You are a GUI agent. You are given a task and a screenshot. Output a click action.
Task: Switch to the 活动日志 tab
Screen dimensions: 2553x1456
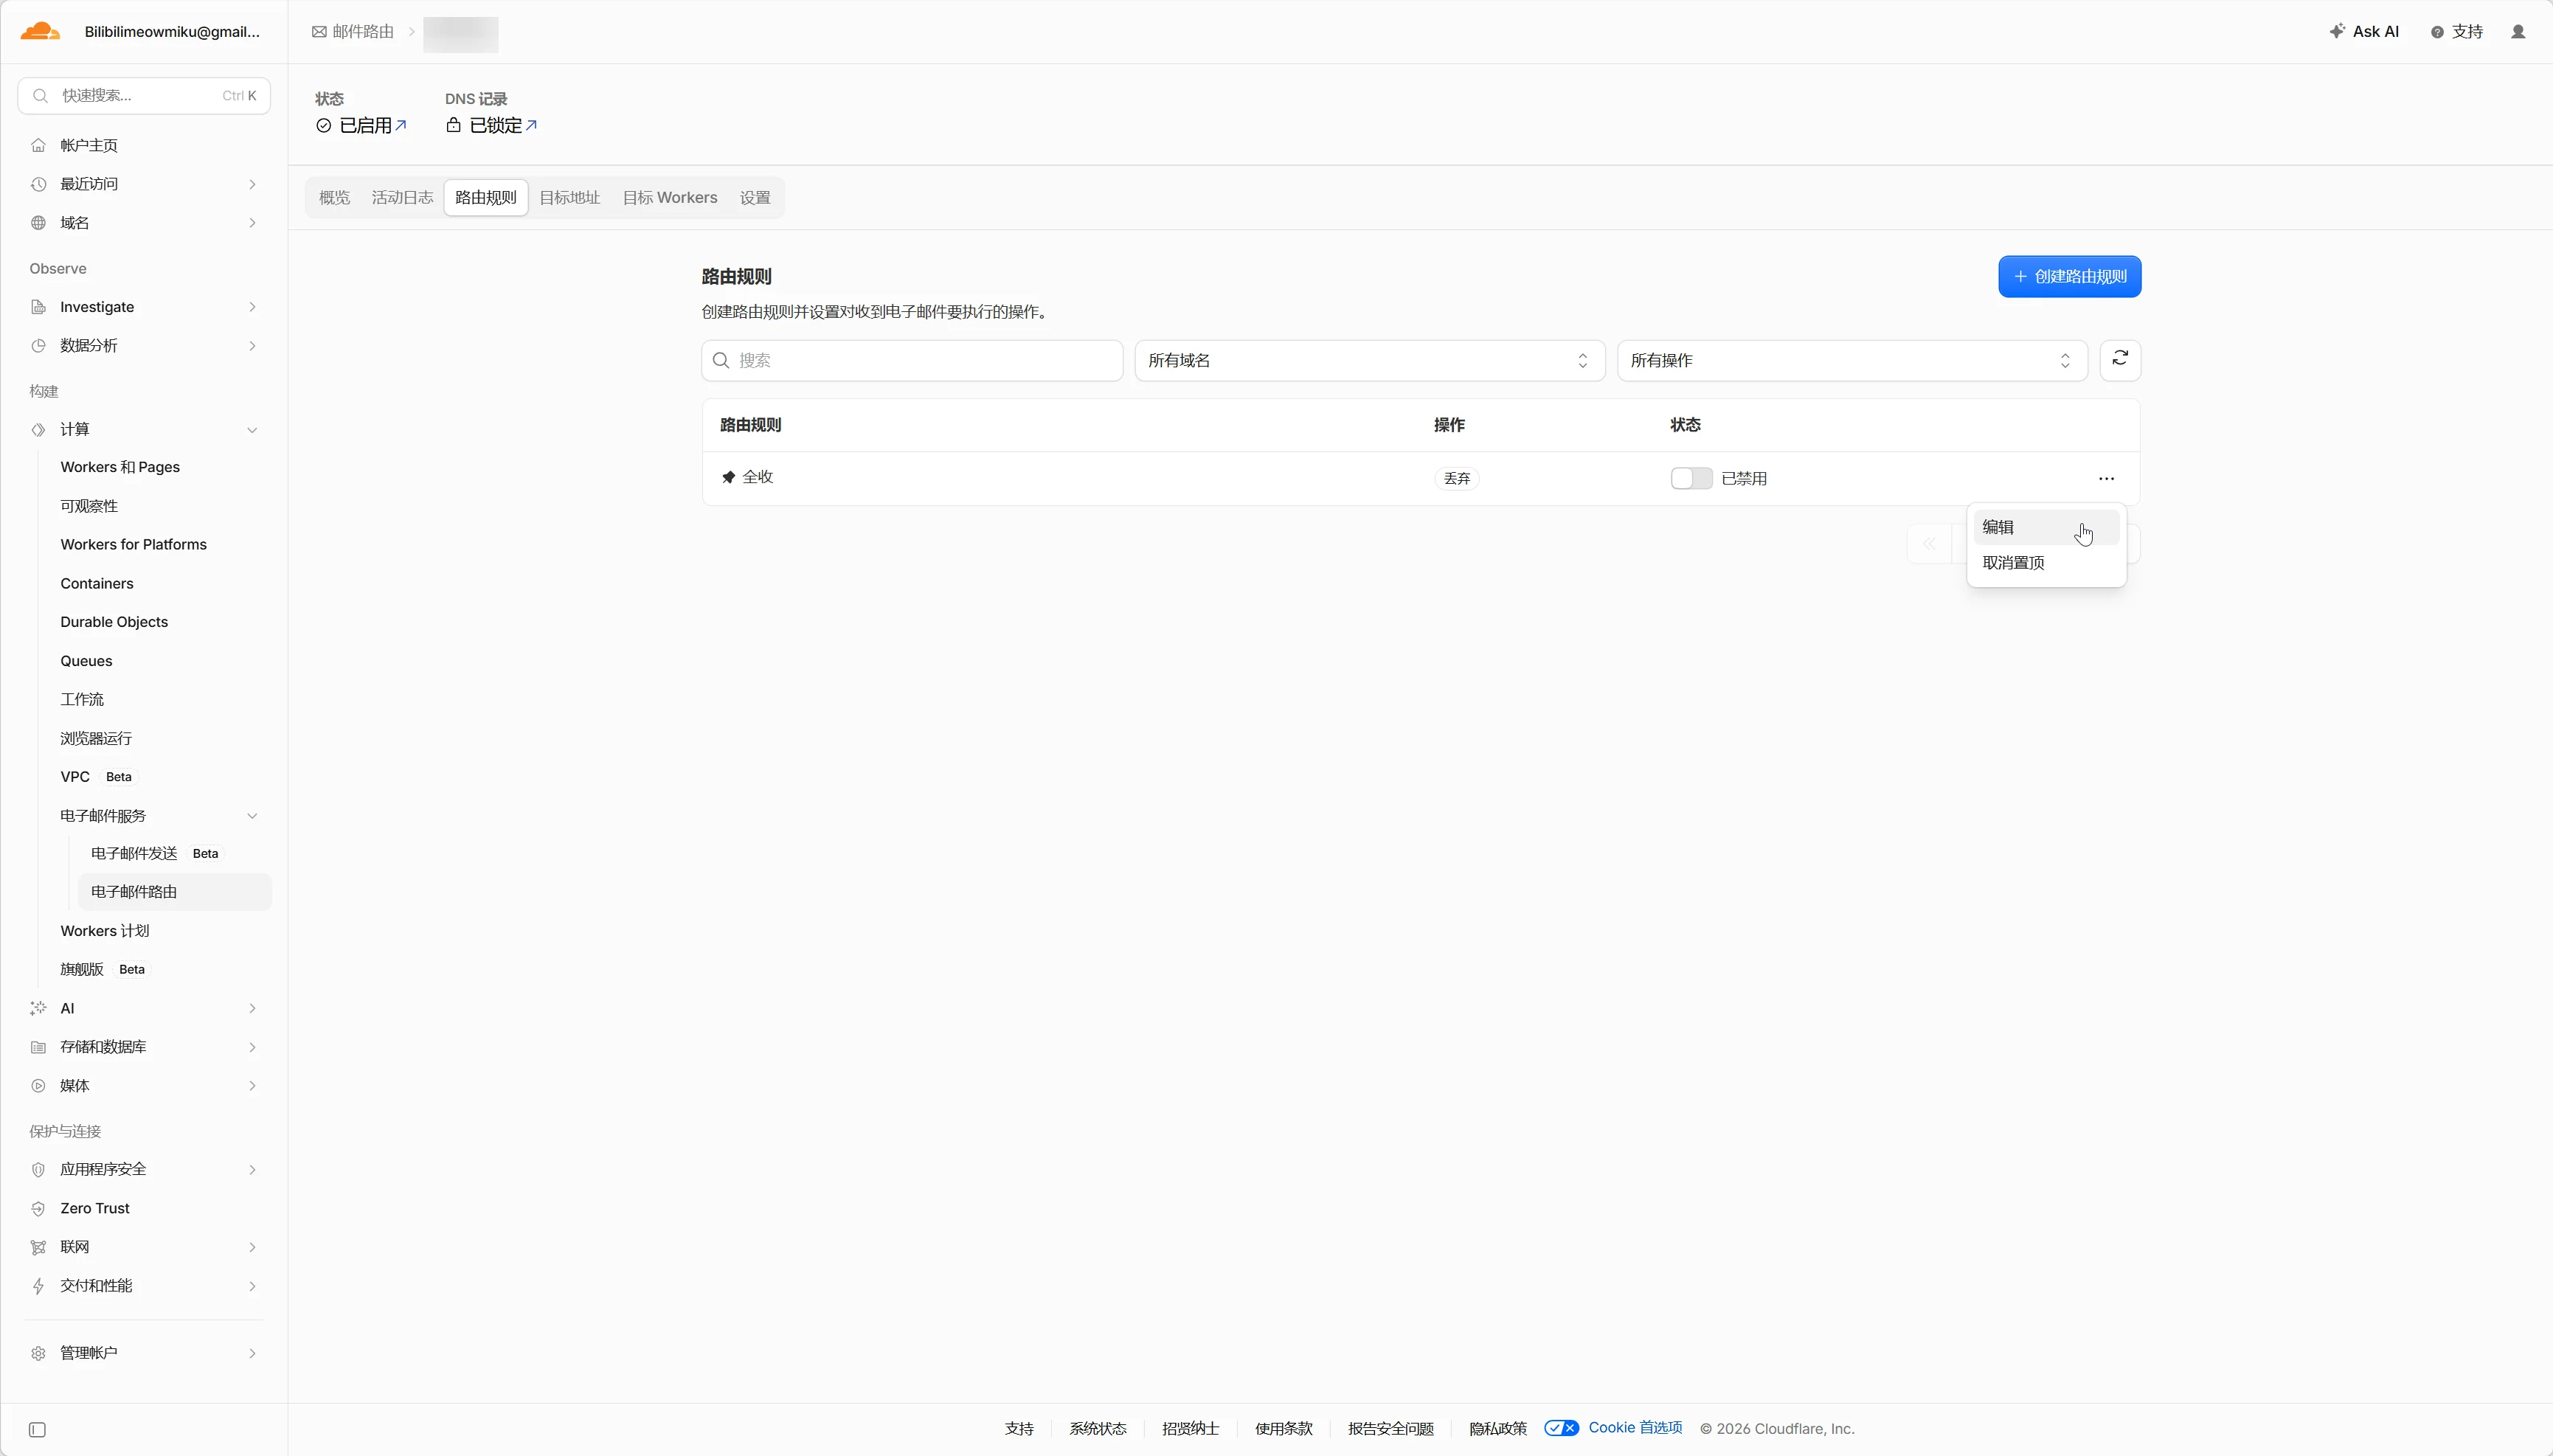[x=402, y=198]
